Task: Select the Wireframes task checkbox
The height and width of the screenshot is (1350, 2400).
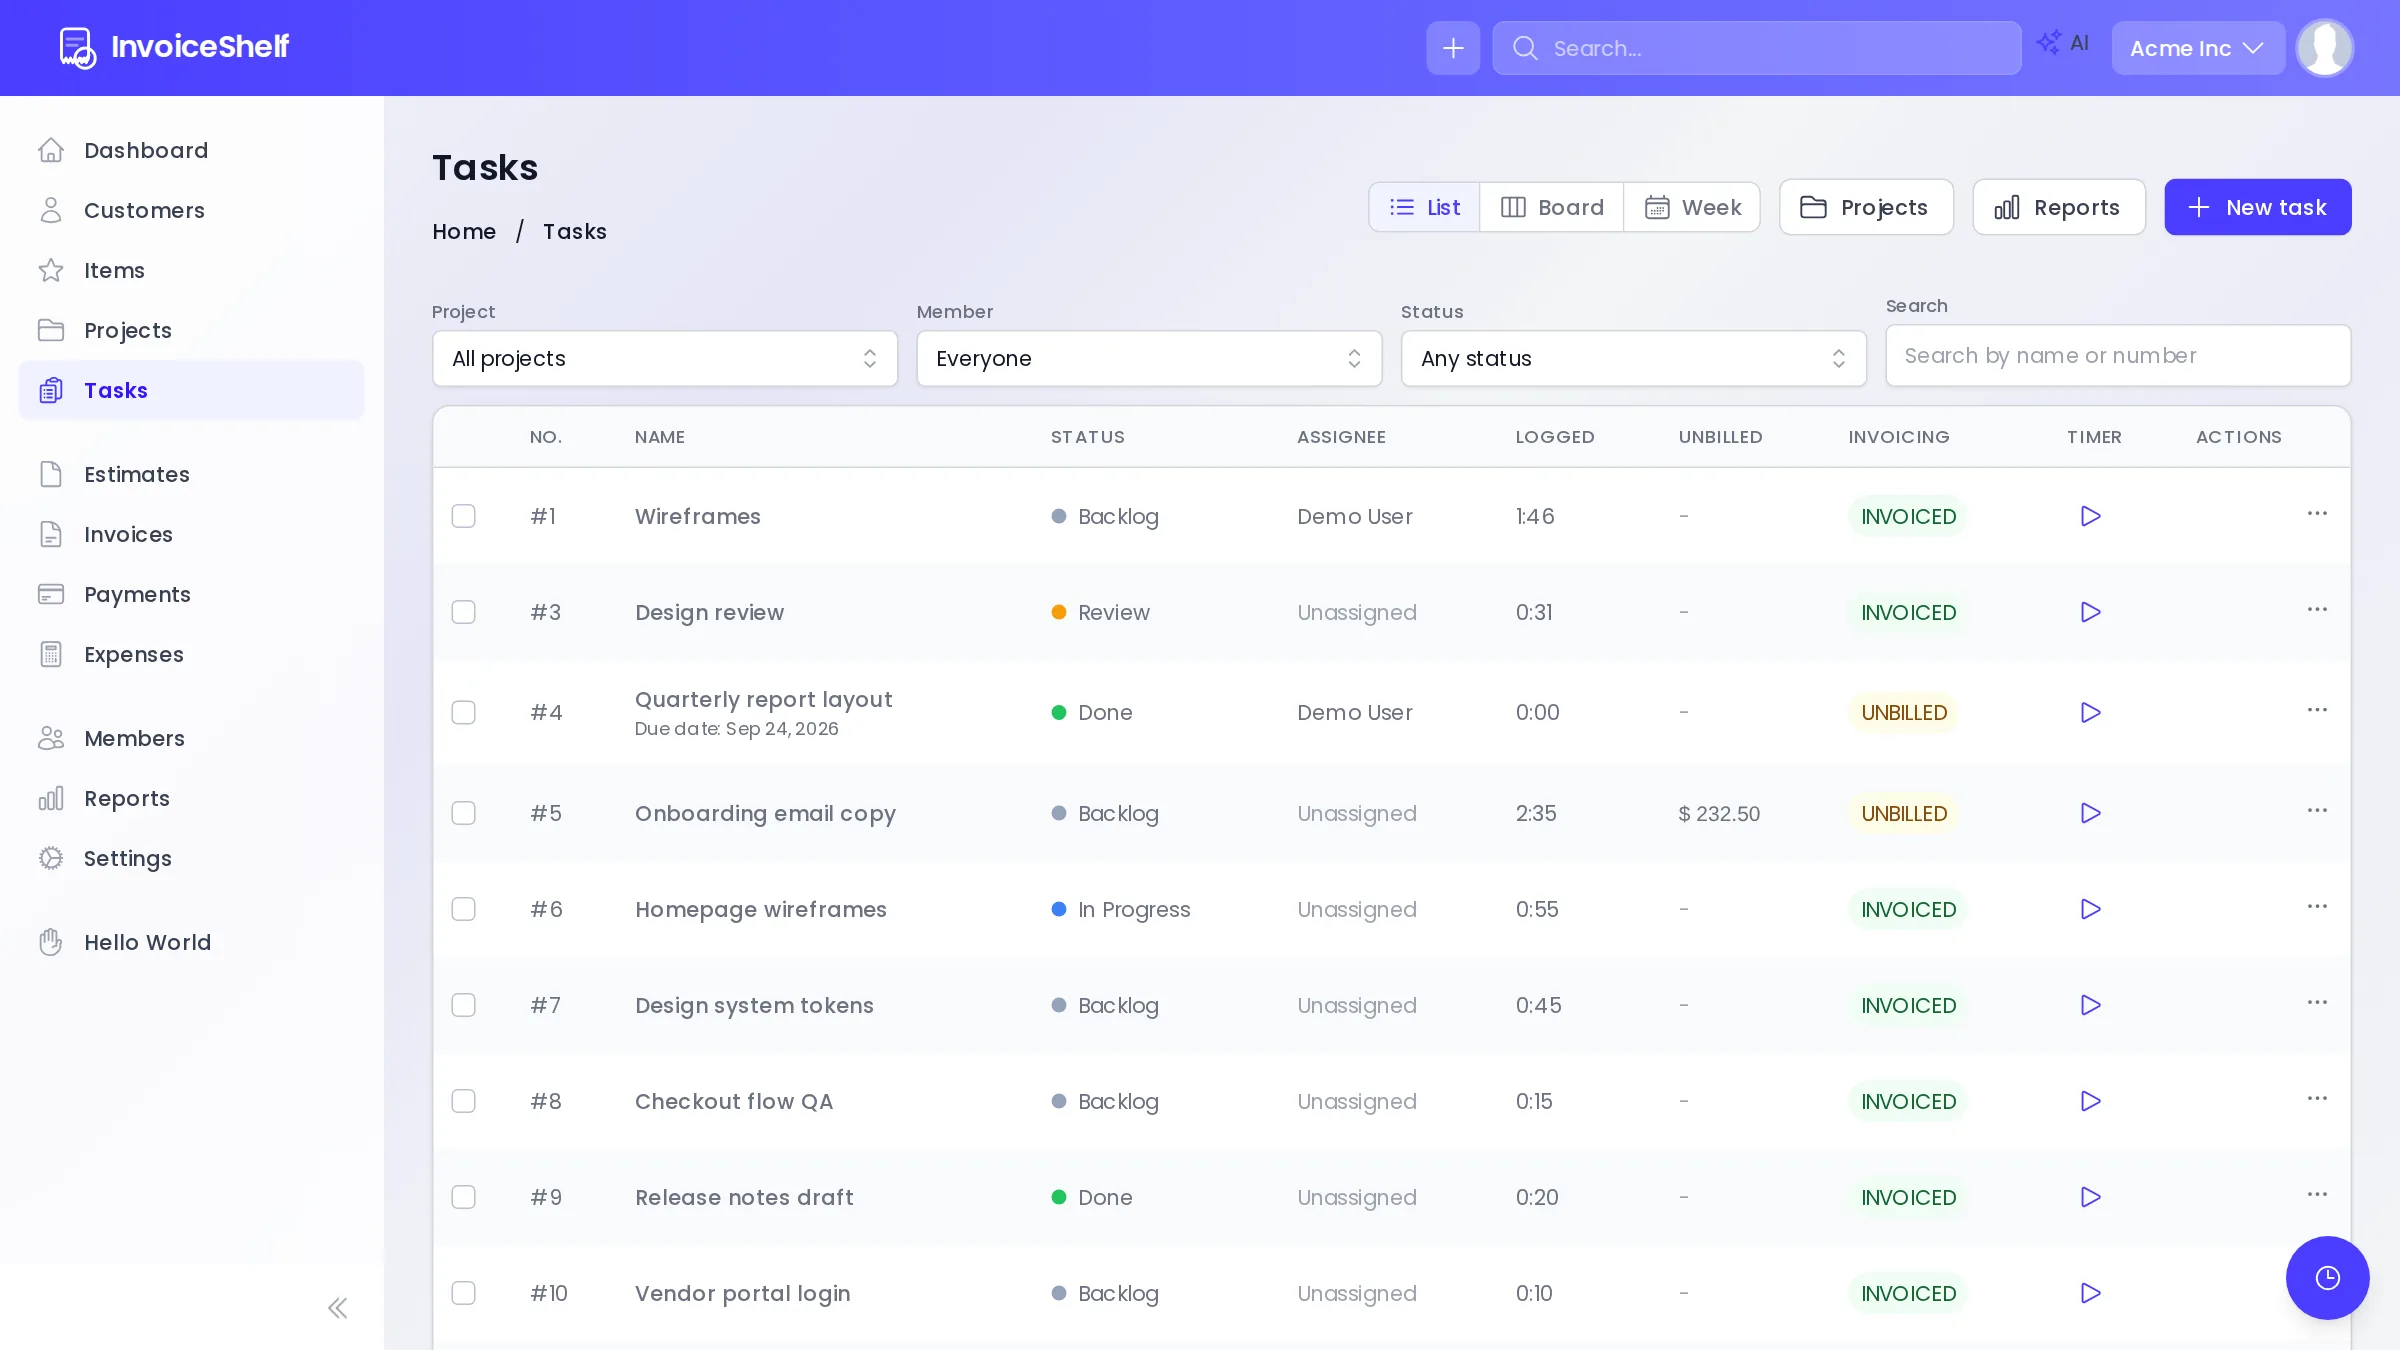Action: pos(463,516)
